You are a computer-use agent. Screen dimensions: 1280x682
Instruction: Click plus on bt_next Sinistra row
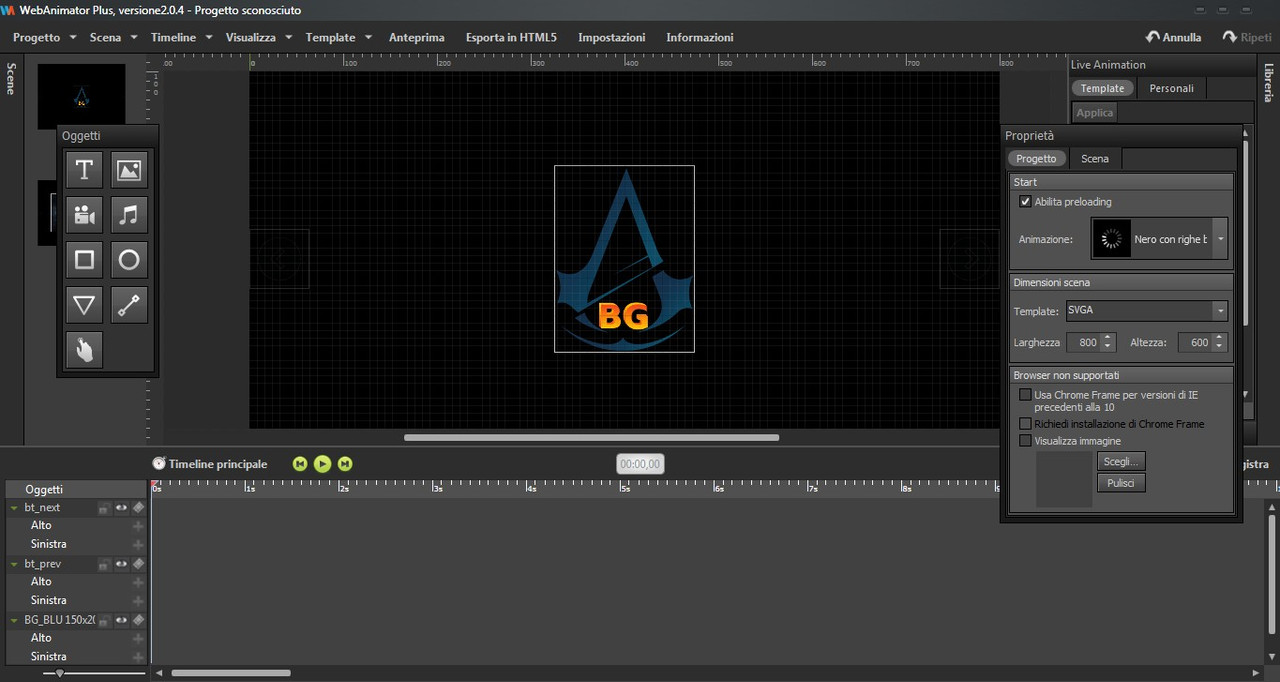click(138, 544)
